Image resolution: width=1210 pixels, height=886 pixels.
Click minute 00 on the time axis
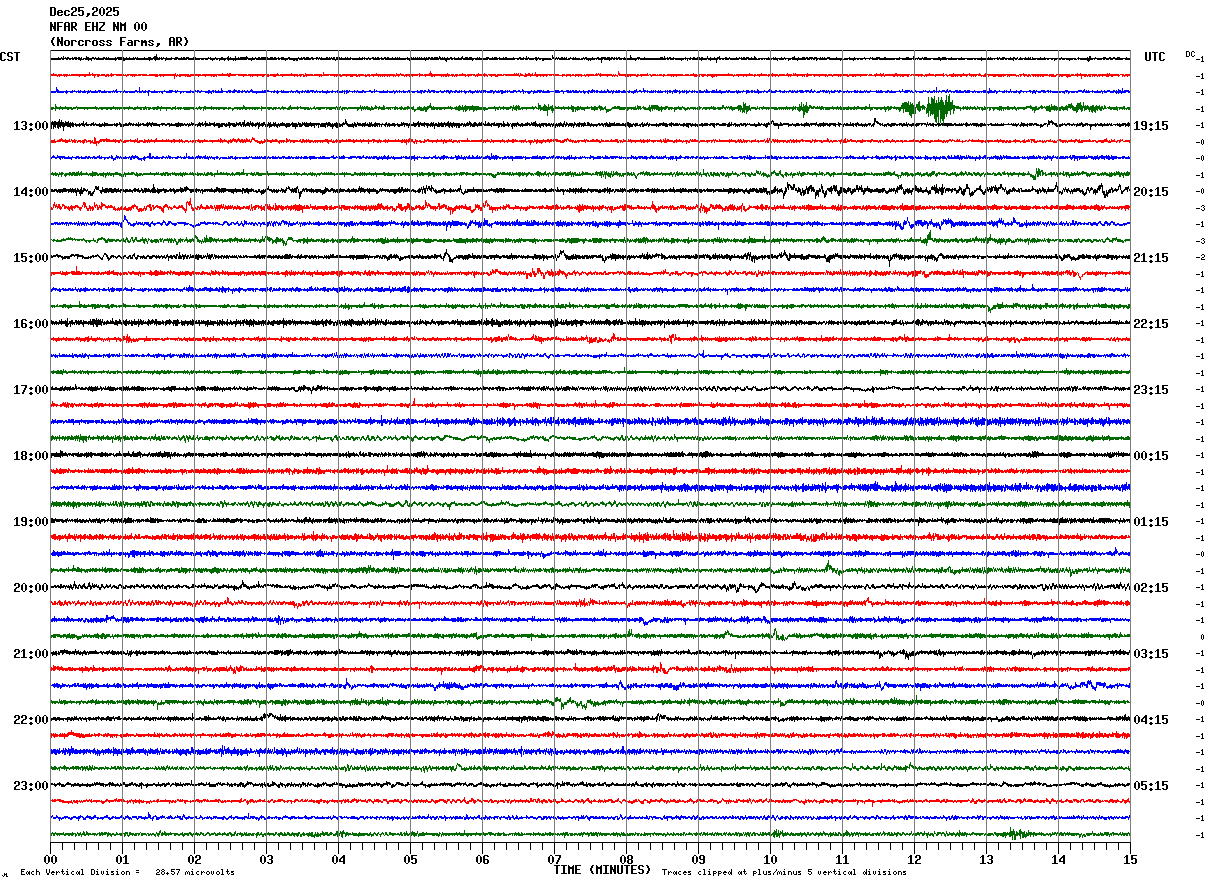tap(50, 859)
